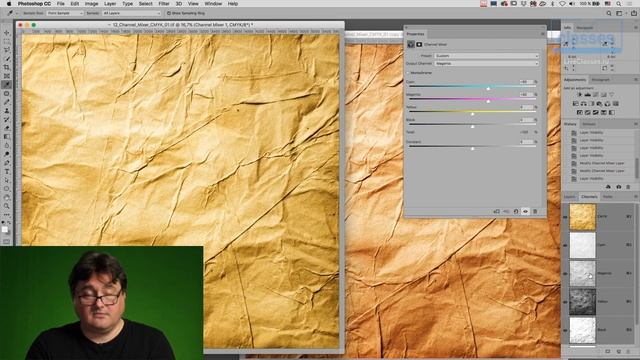640x360 pixels.
Task: Select the Gradient tool
Action: [x=7, y=137]
